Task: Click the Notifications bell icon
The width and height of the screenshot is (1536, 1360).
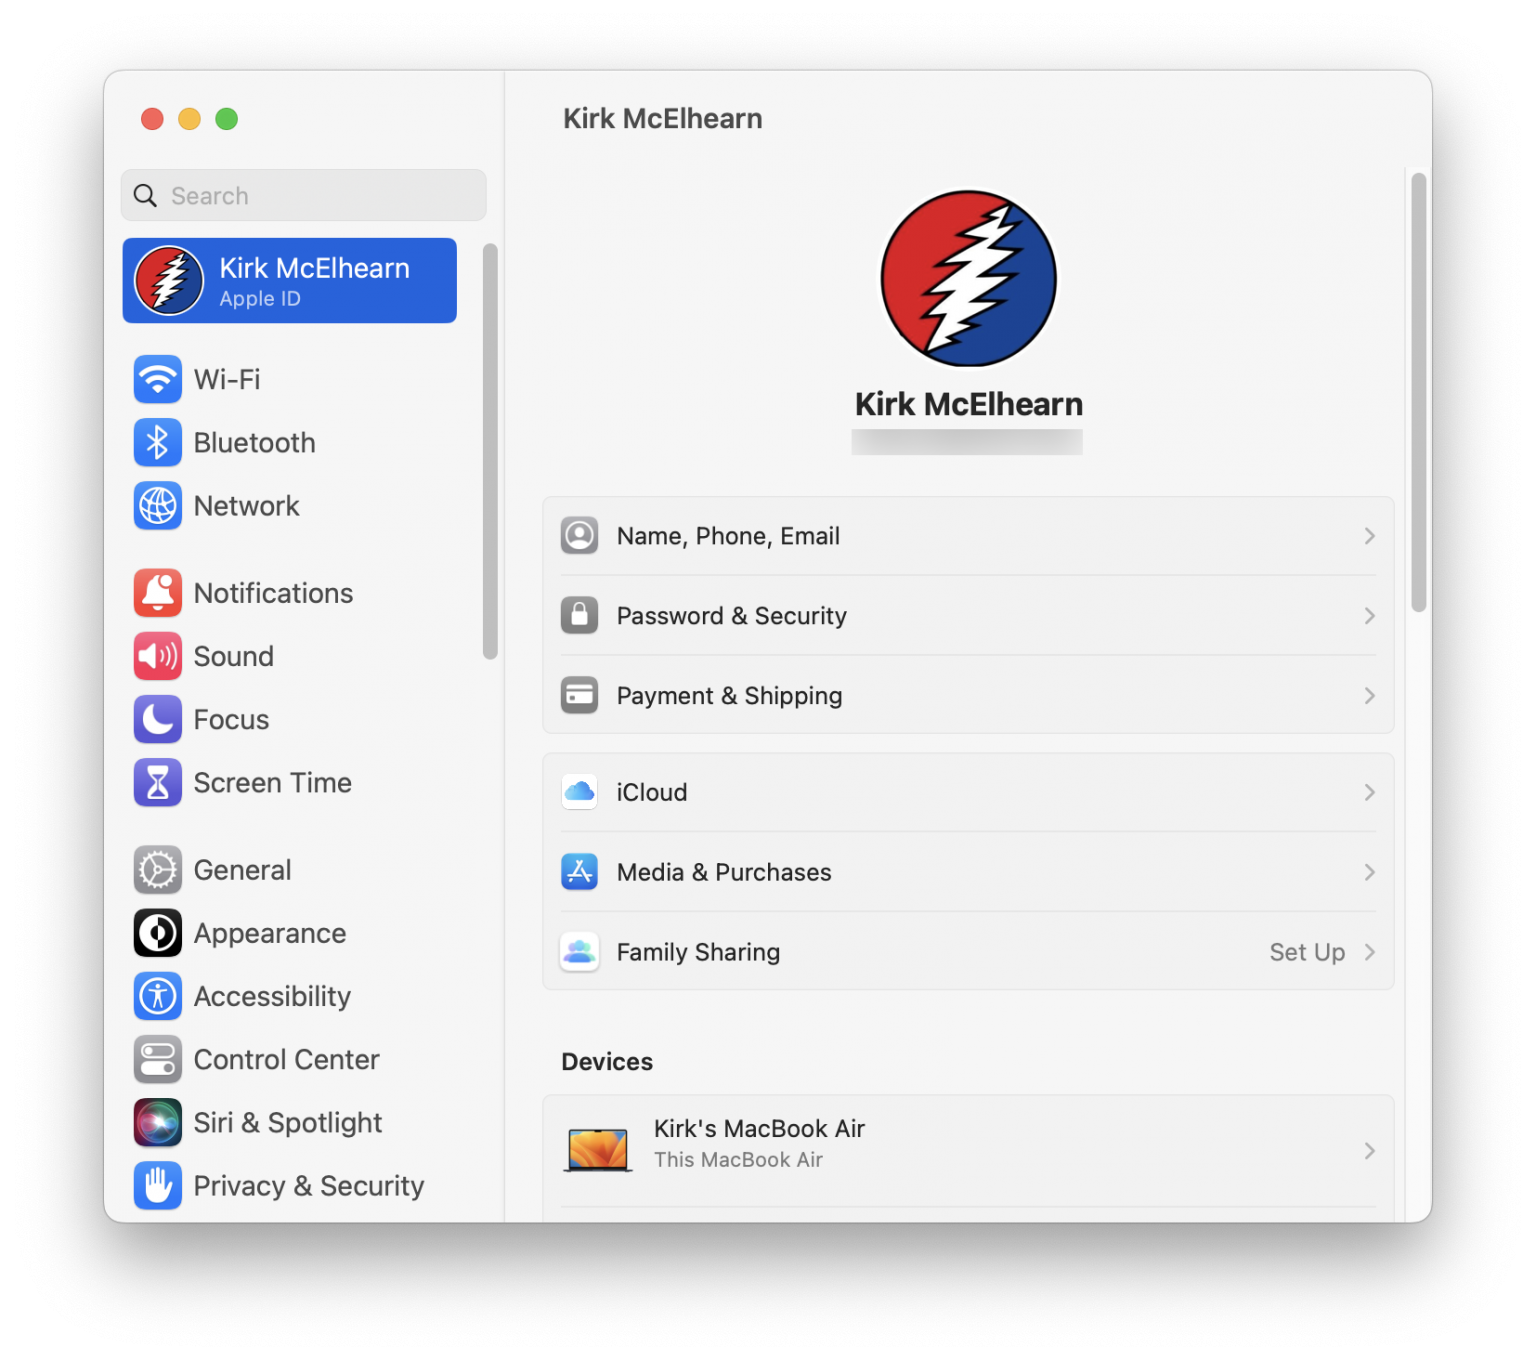Action: [x=157, y=592]
